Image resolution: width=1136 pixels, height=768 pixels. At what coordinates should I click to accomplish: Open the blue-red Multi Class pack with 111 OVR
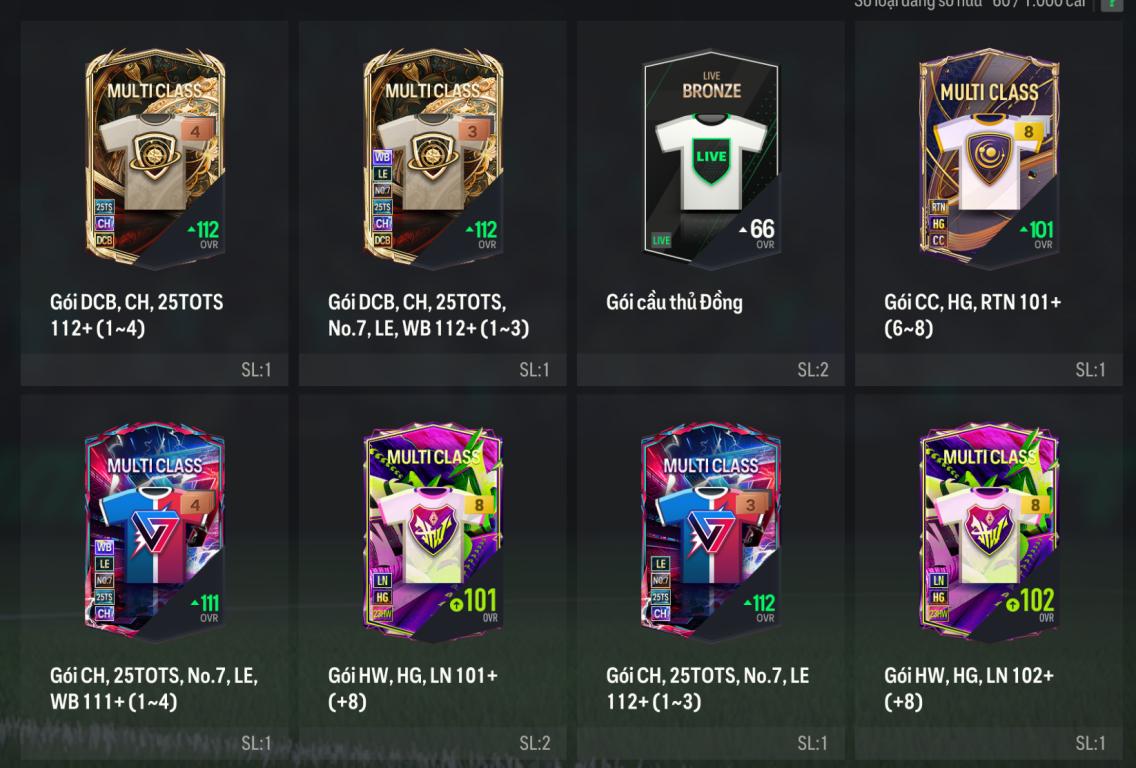tap(155, 532)
